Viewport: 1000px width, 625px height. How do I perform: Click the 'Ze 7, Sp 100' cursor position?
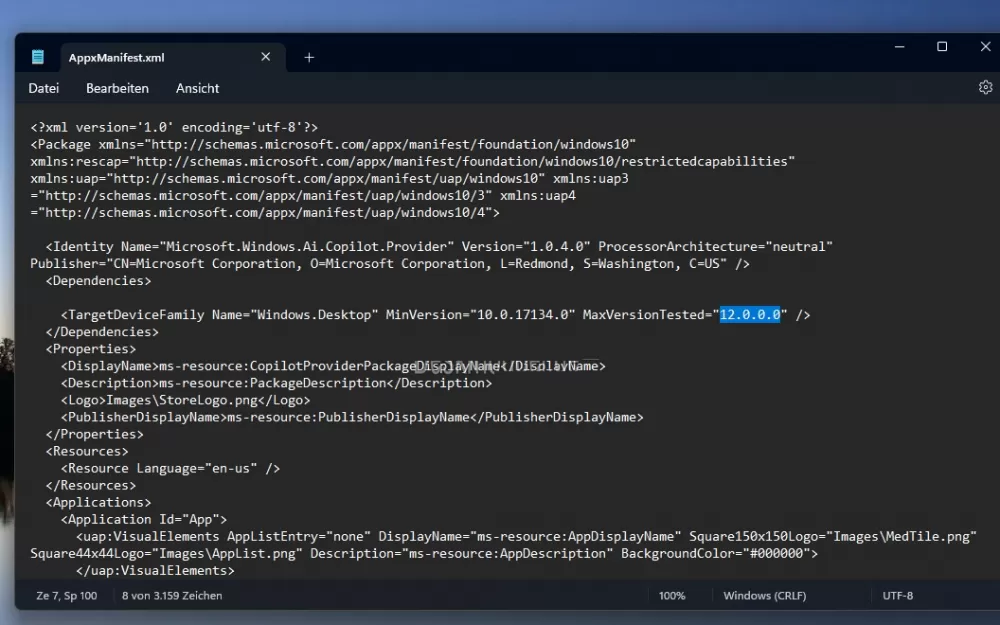[67, 596]
